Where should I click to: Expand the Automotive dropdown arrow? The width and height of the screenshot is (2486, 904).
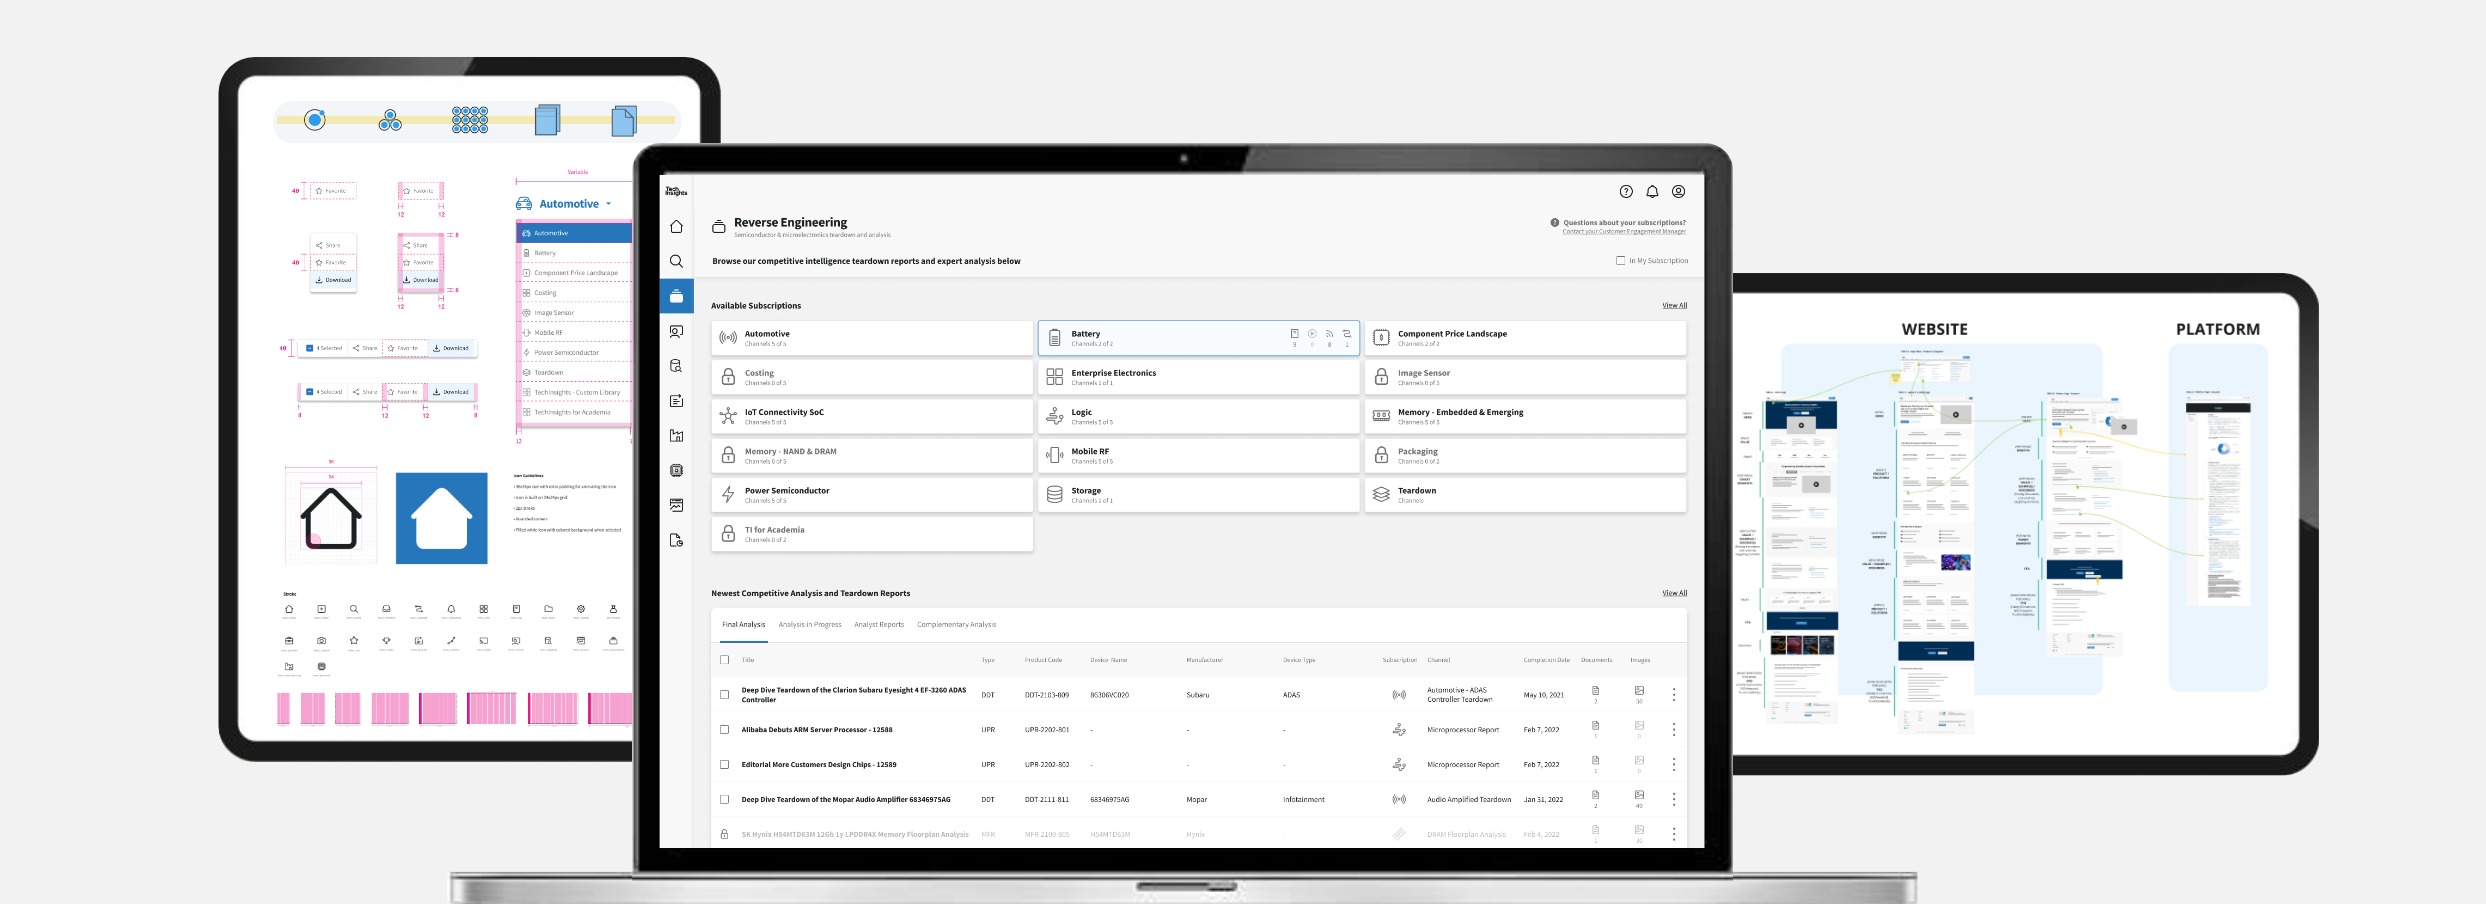pos(608,204)
